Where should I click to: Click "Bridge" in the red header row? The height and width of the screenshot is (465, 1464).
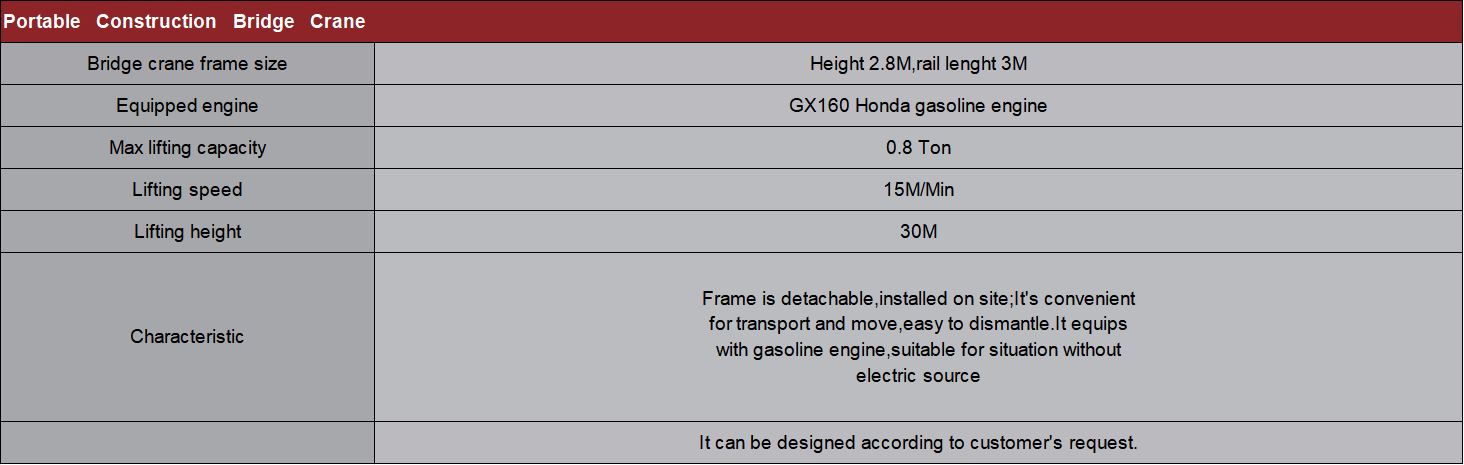(x=263, y=22)
